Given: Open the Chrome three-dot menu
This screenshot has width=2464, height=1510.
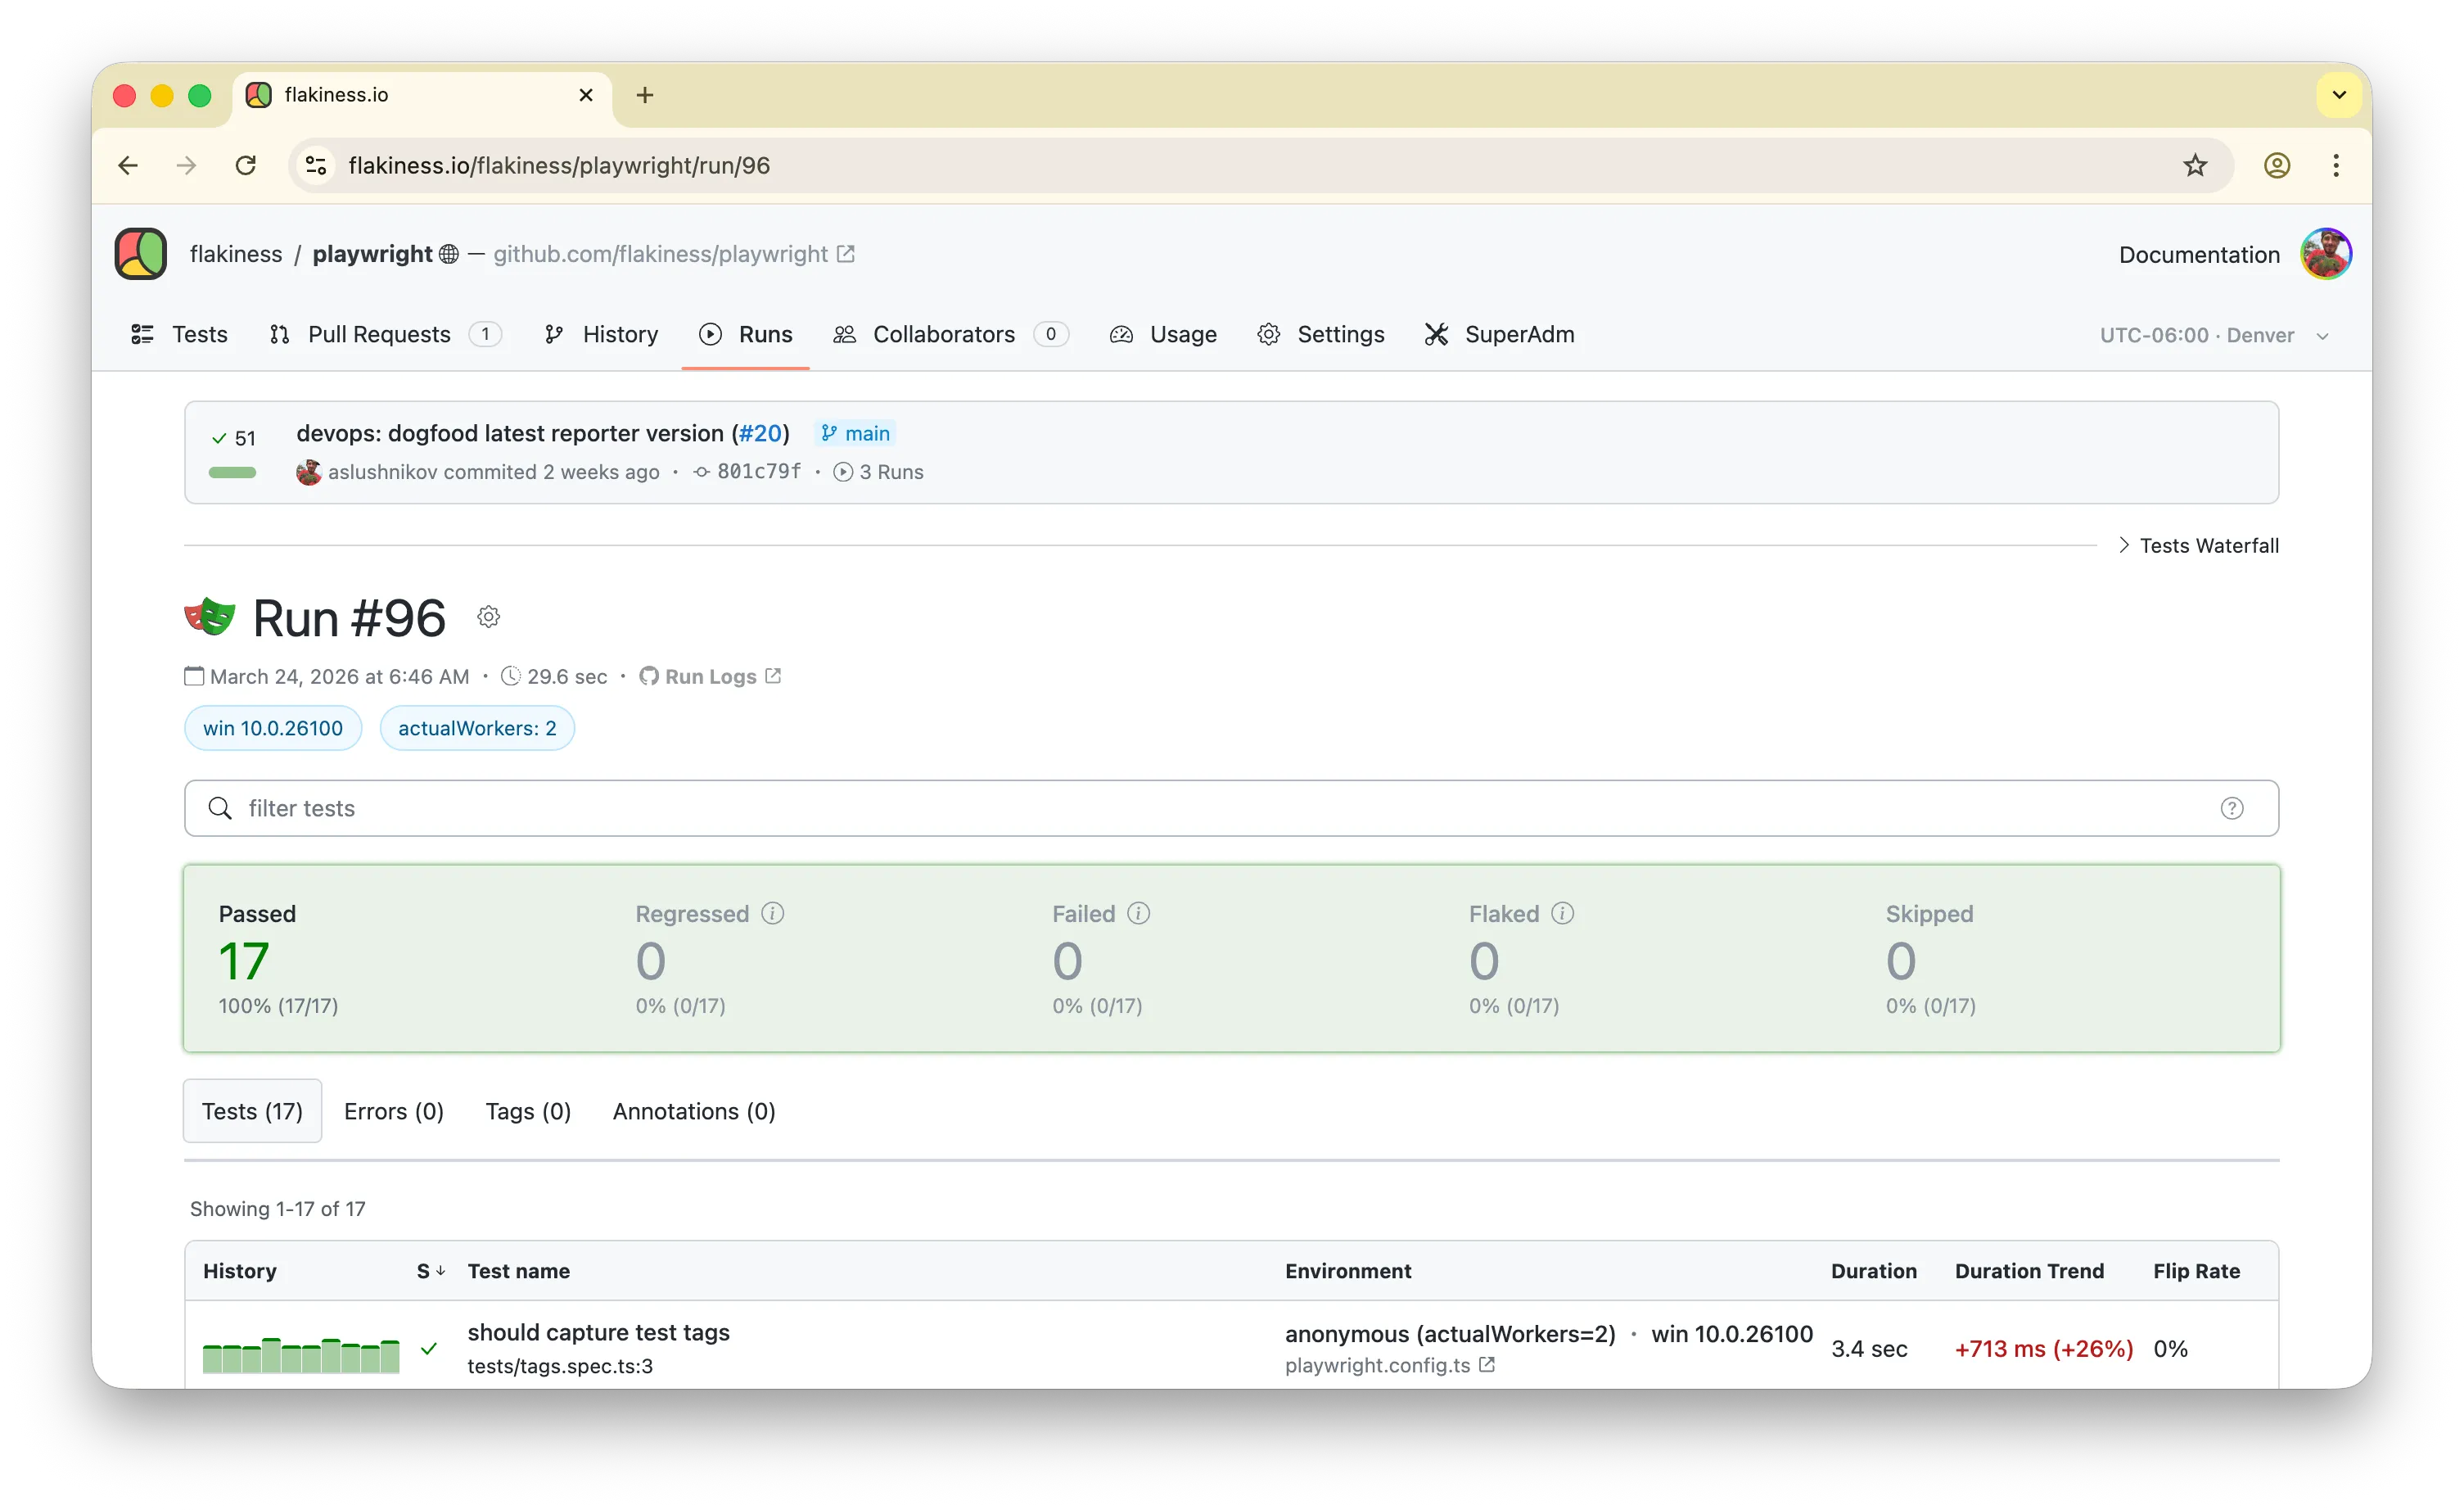Looking at the screenshot, I should [2336, 165].
